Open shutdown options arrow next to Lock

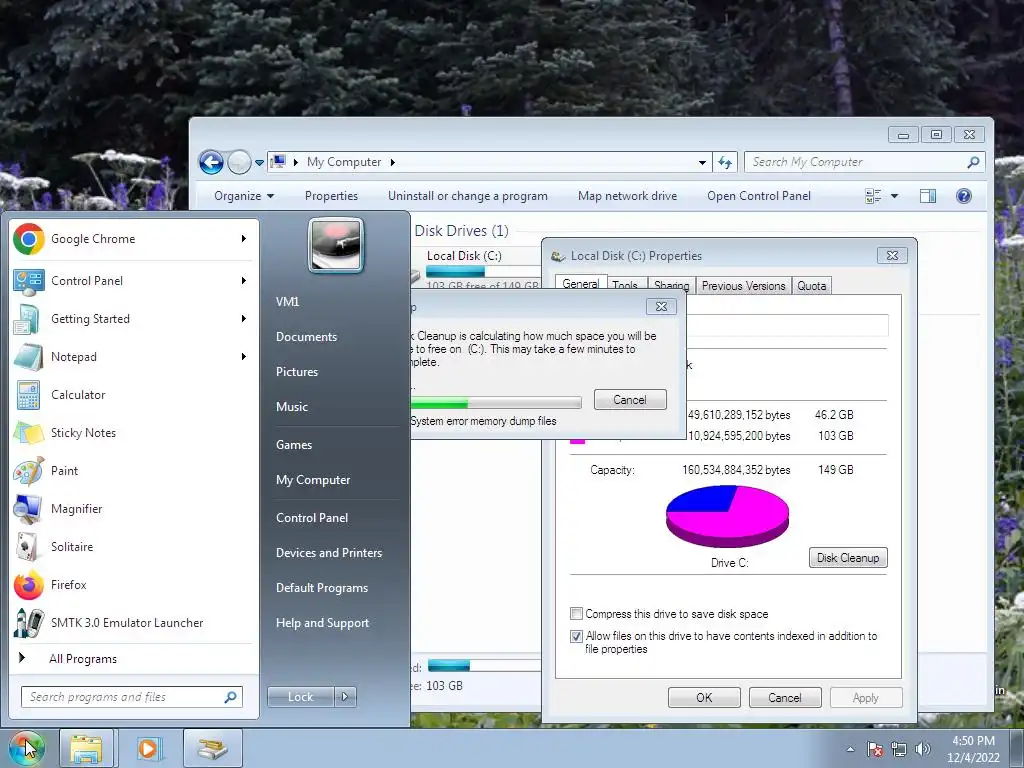(x=345, y=697)
